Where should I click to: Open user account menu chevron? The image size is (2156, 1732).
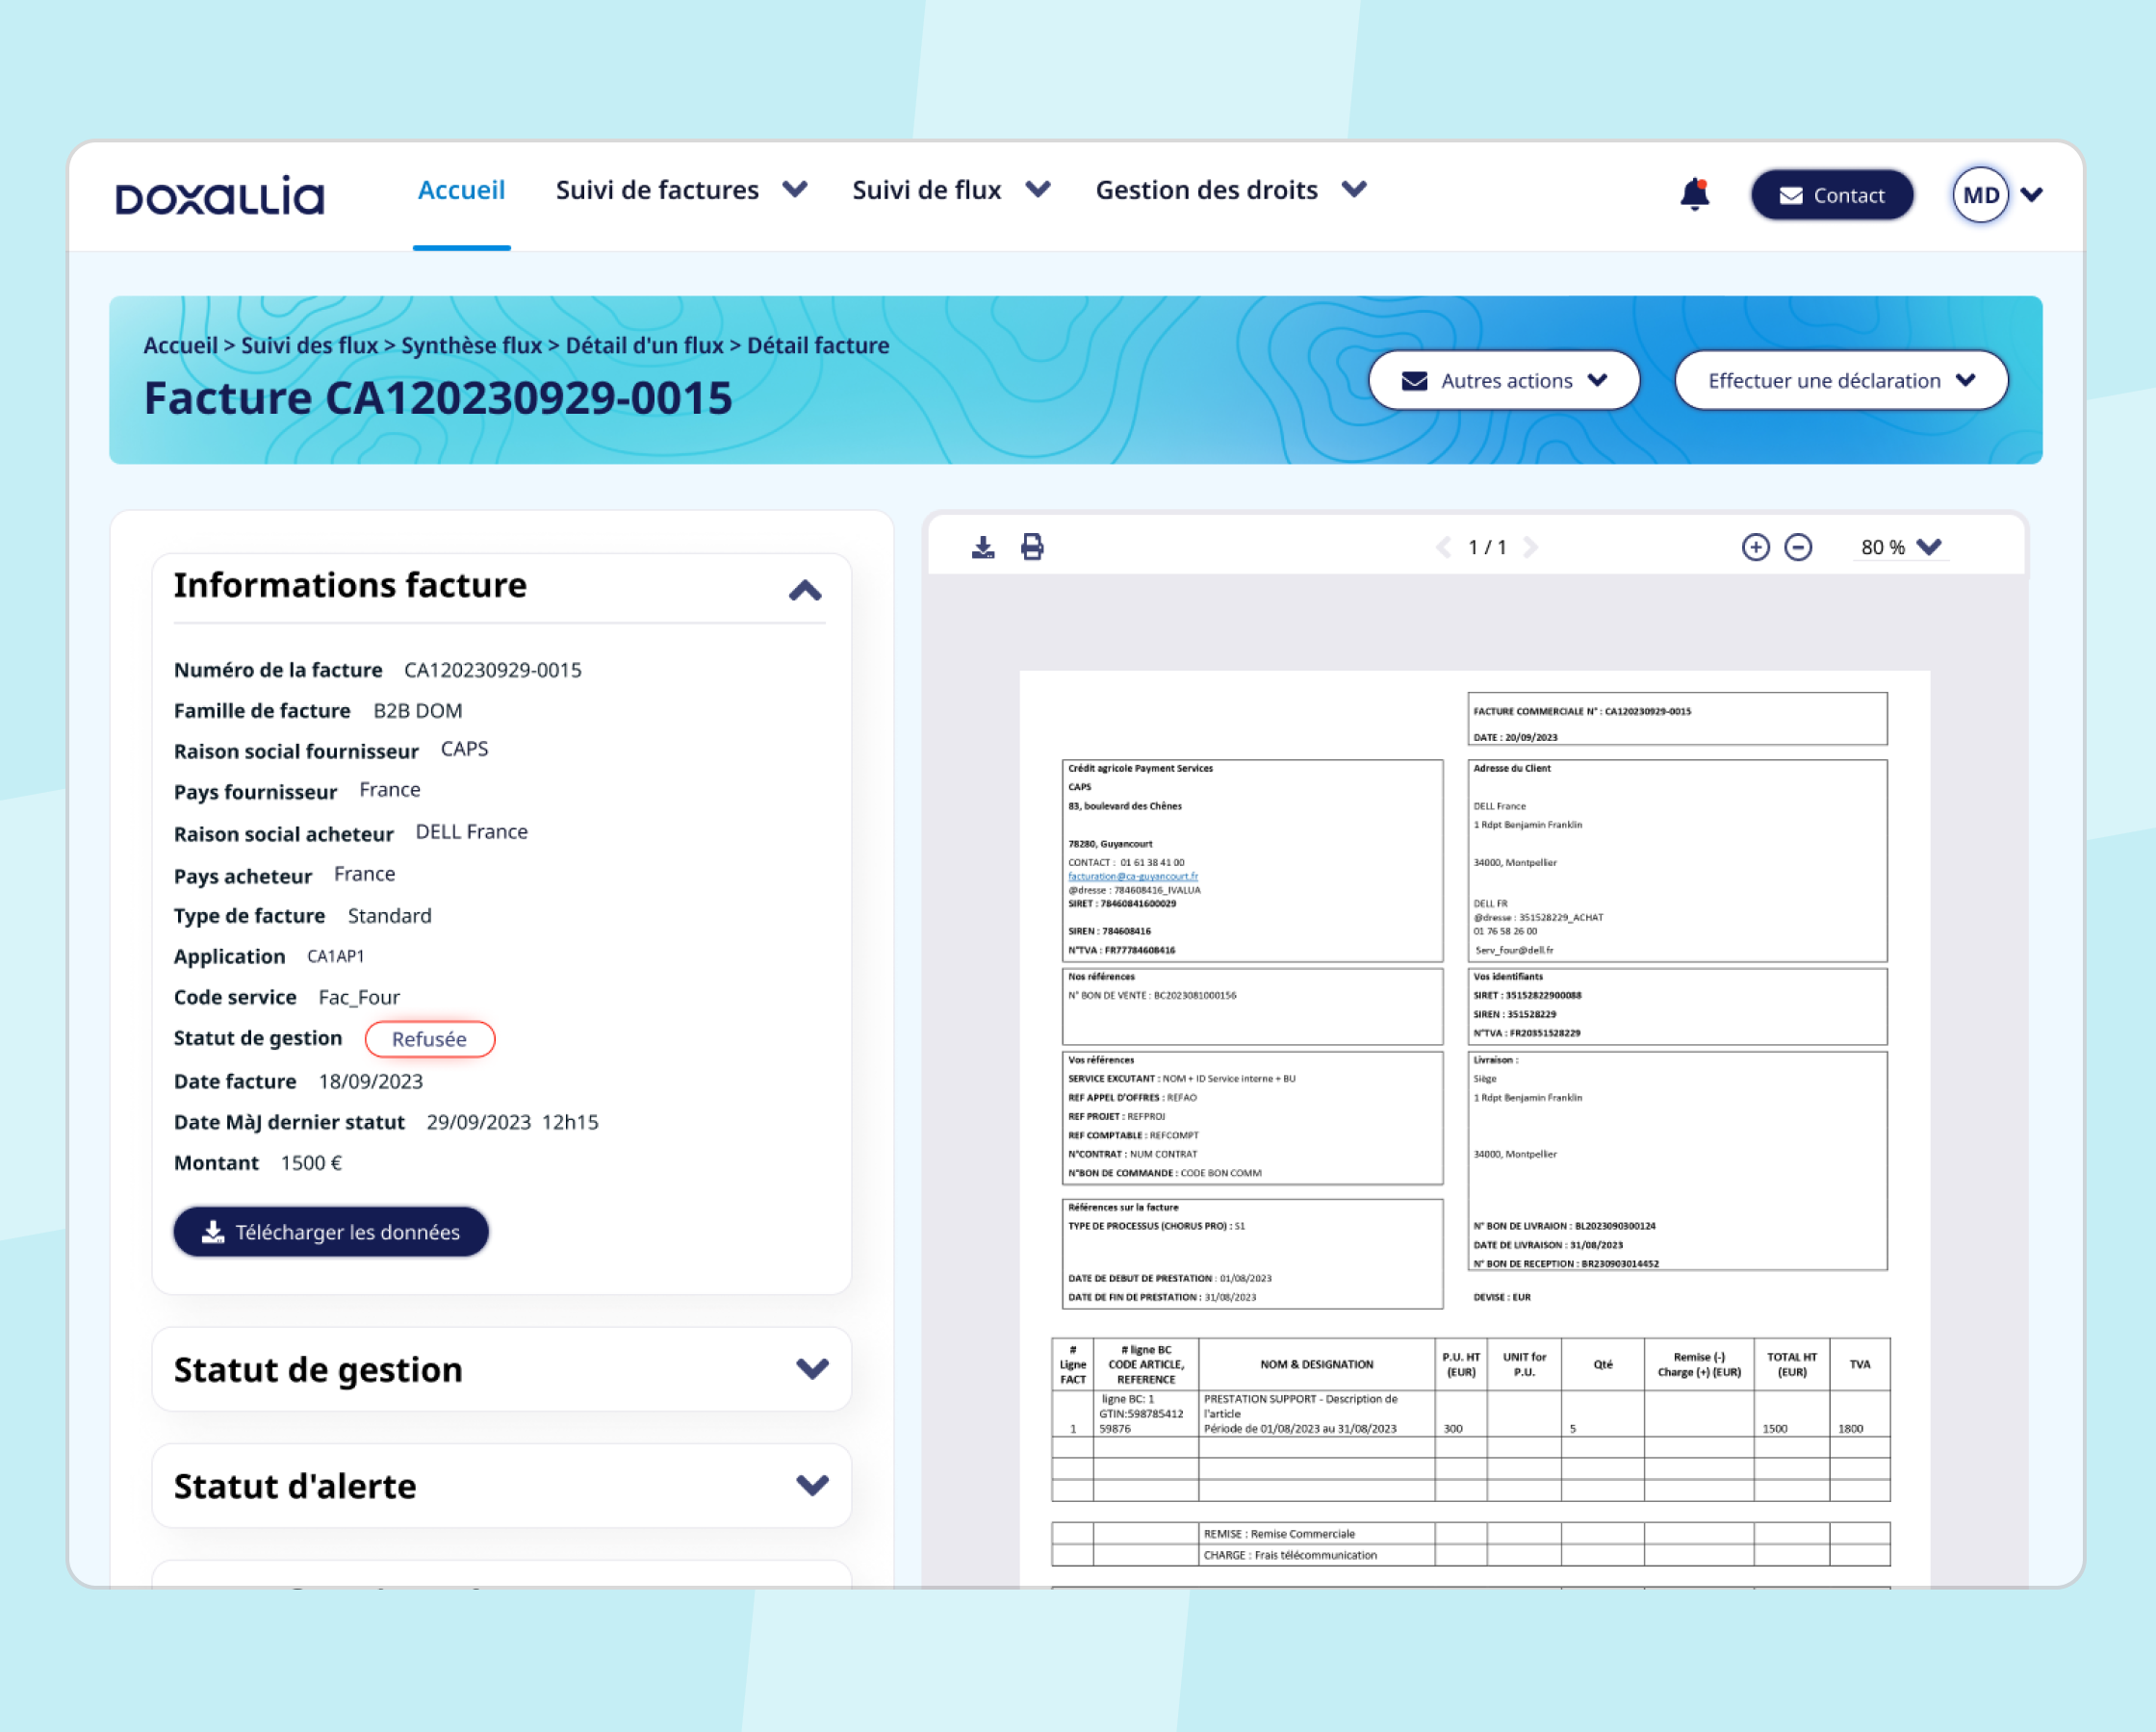click(x=2031, y=195)
